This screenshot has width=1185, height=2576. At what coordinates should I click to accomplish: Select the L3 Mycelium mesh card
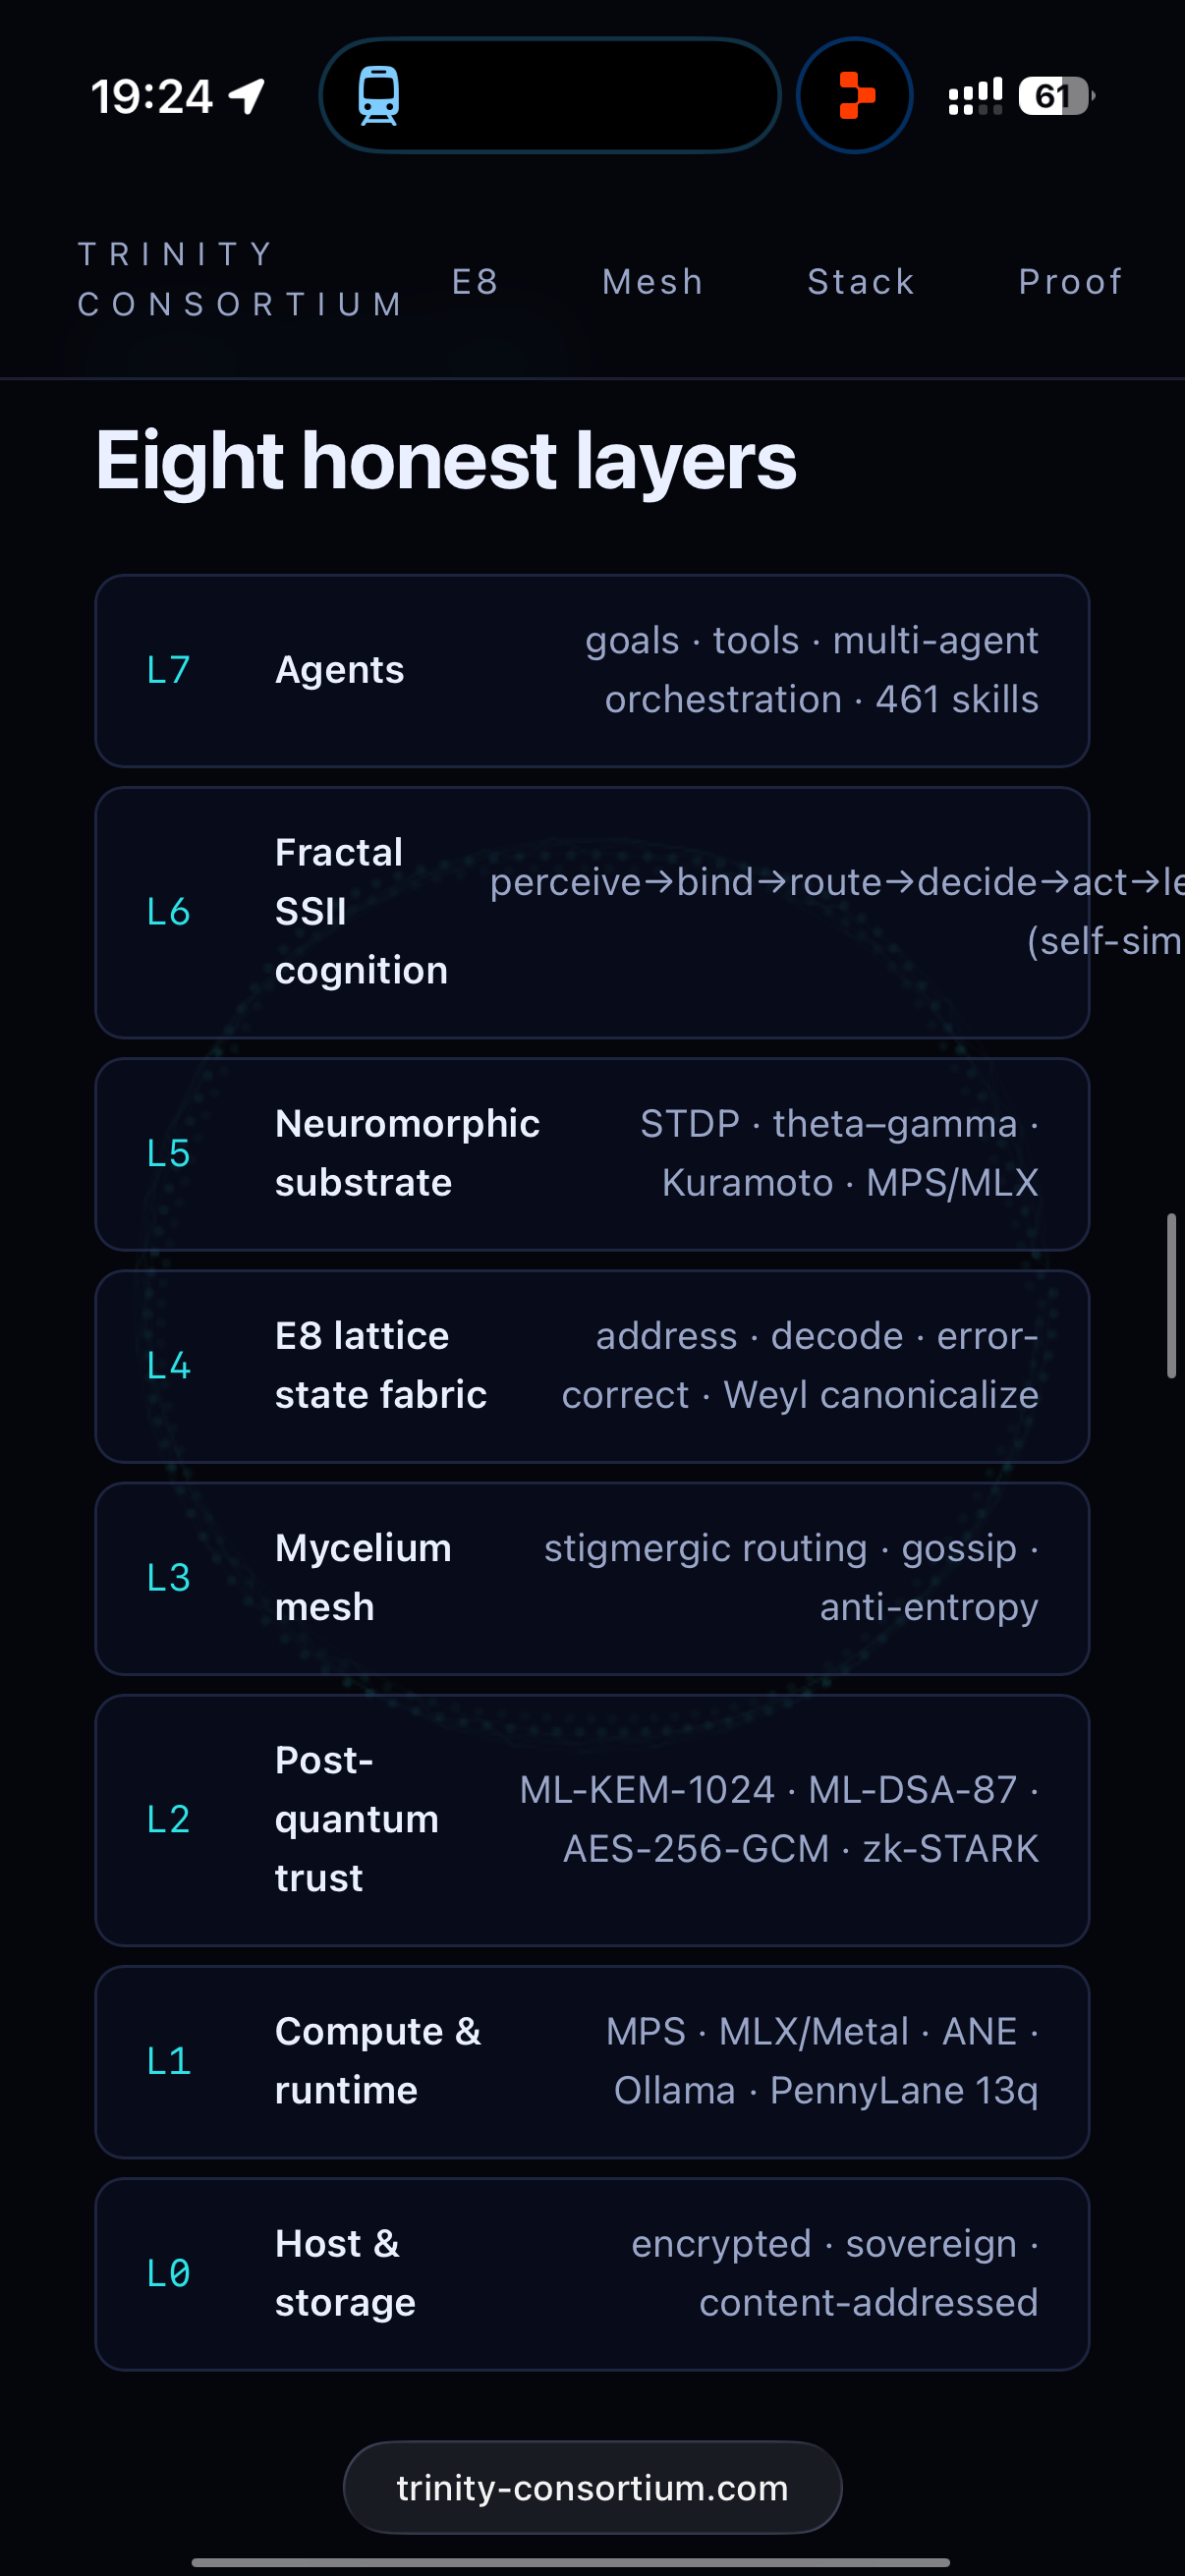[x=592, y=1578]
